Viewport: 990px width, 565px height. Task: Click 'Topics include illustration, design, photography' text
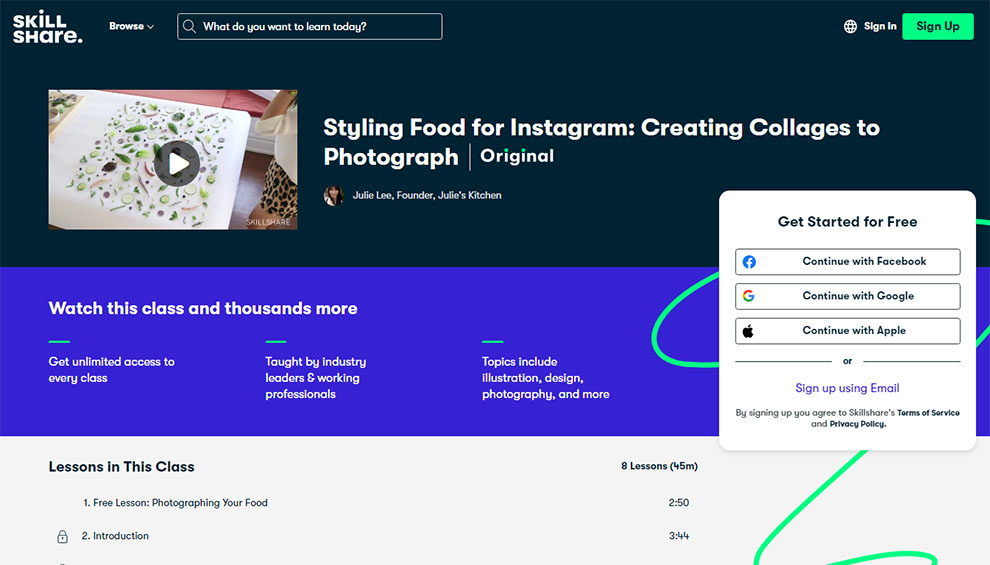coord(546,378)
